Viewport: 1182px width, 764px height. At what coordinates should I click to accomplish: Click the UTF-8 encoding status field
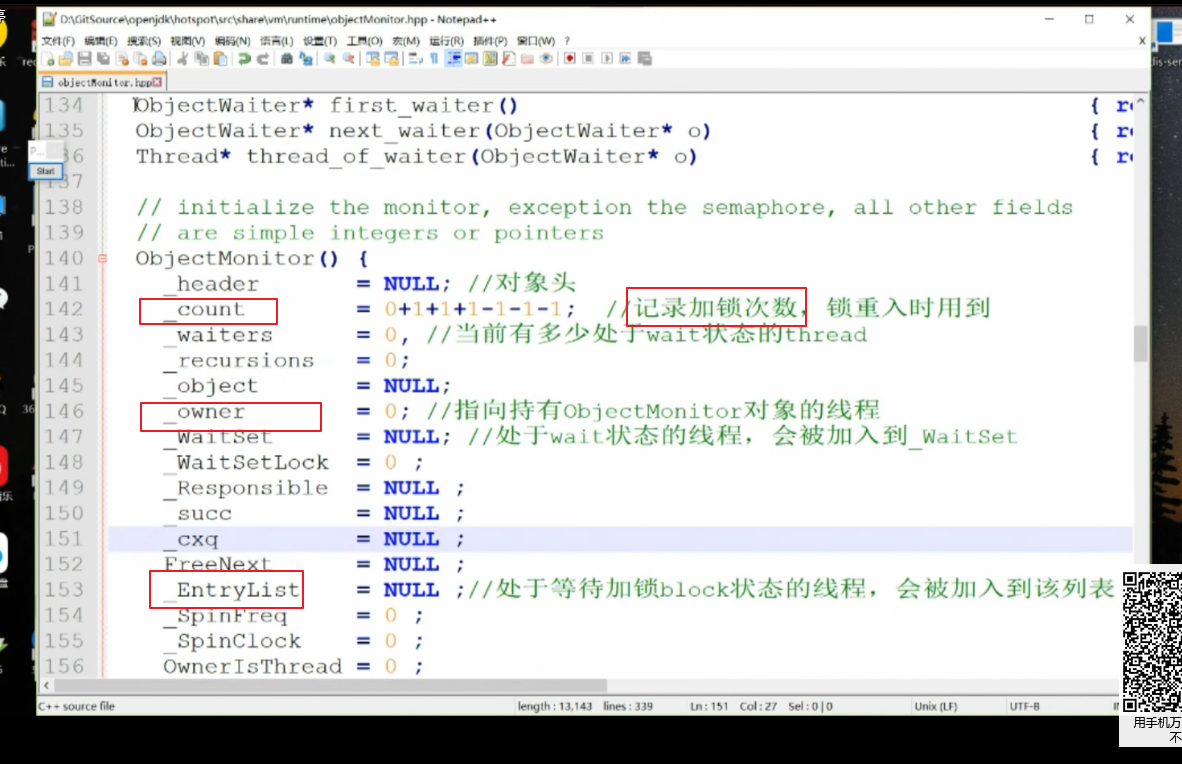[1024, 707]
